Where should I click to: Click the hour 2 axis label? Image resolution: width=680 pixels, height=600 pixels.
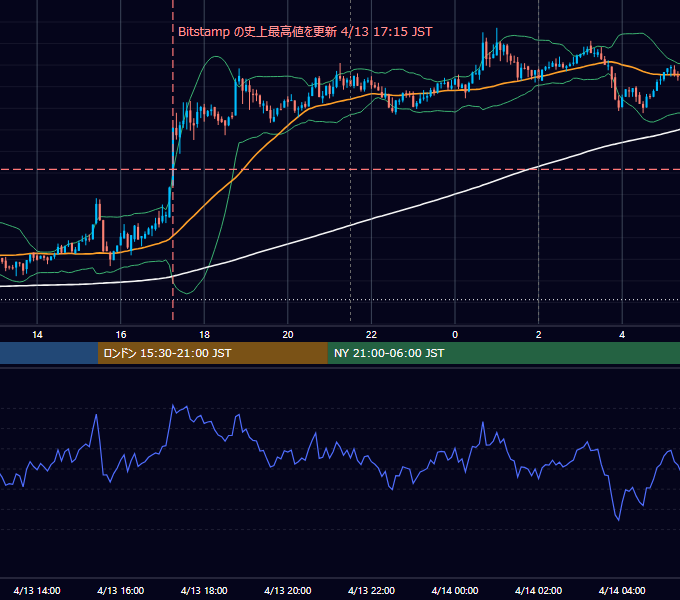coord(539,335)
